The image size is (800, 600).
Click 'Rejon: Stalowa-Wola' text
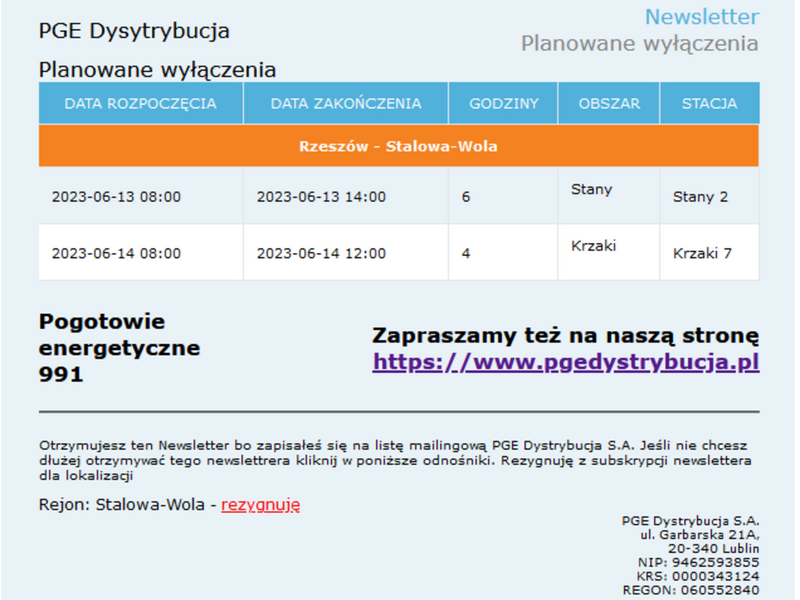coord(122,505)
